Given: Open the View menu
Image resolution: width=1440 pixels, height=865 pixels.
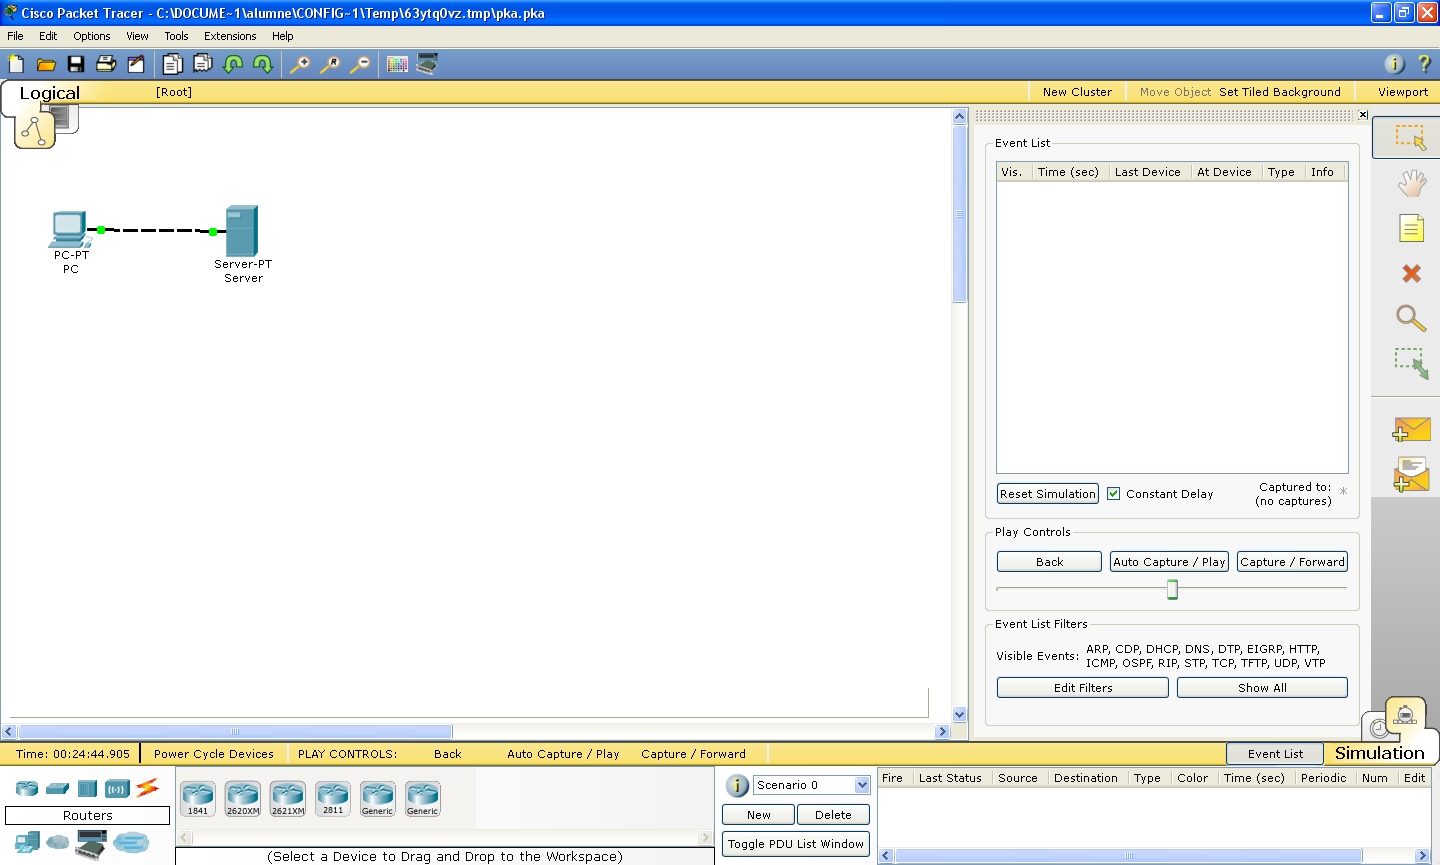Looking at the screenshot, I should point(137,36).
